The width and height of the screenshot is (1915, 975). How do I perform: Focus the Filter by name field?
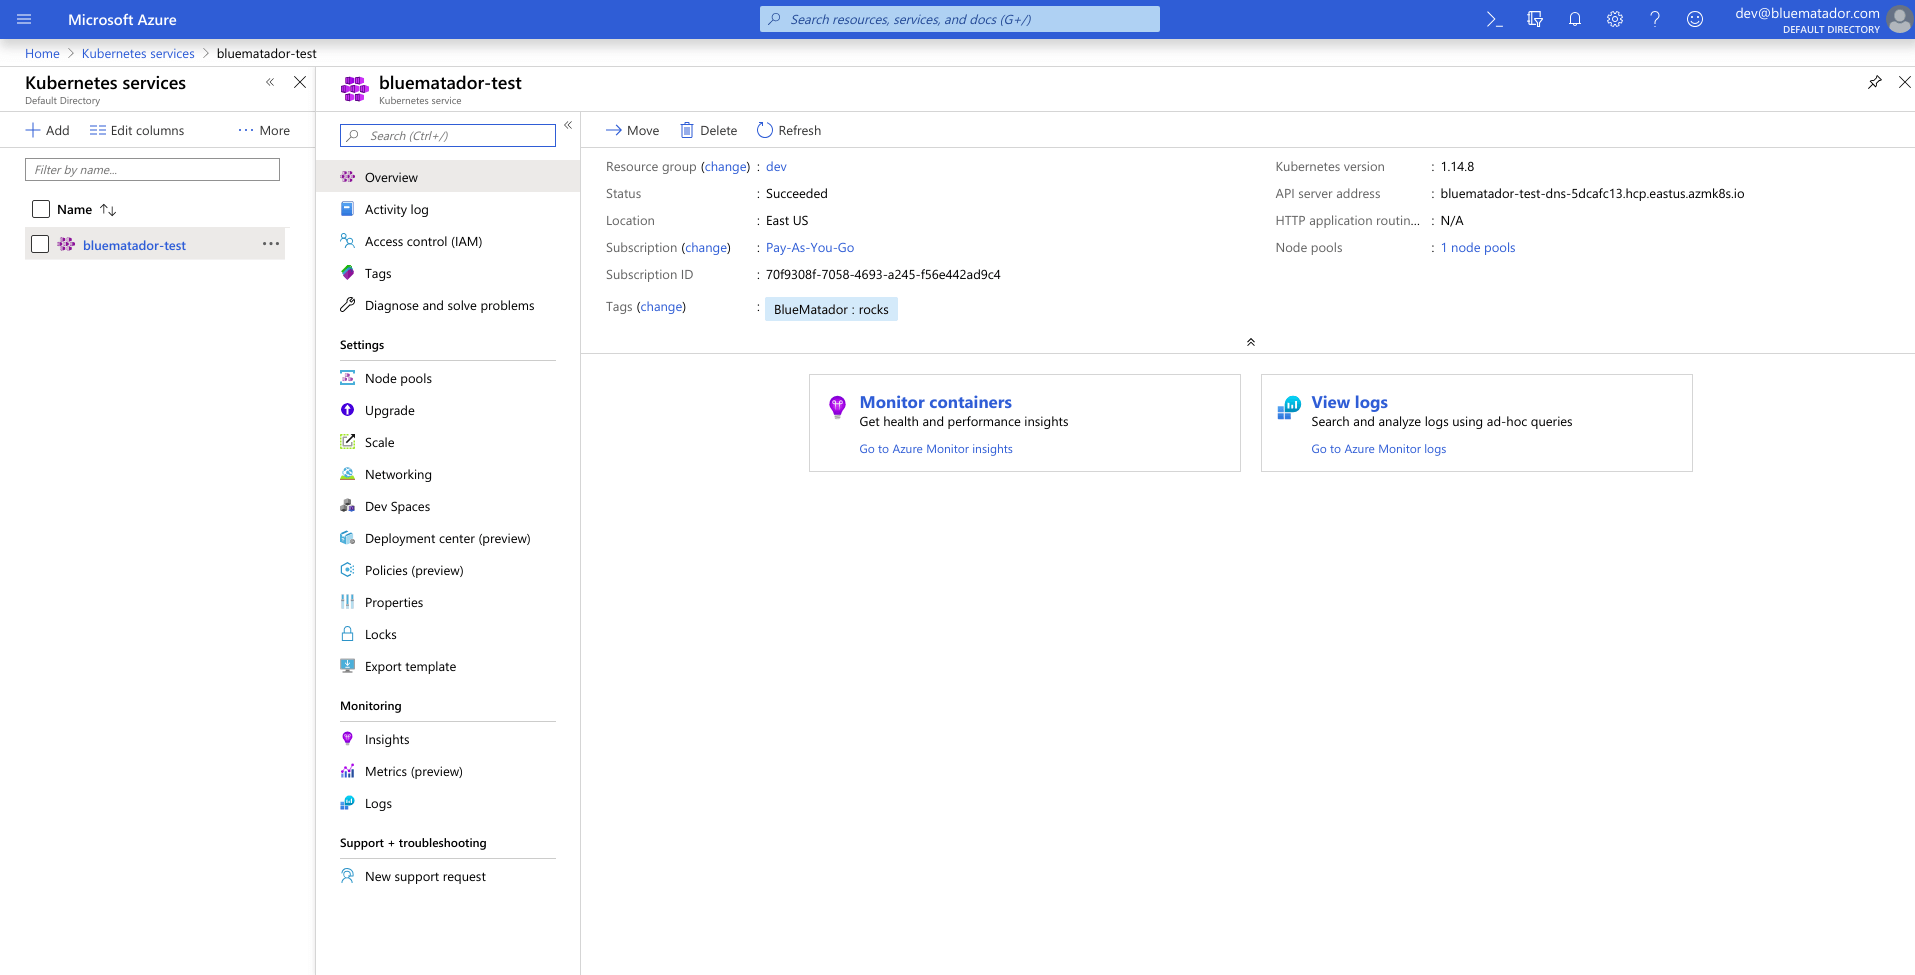point(152,170)
